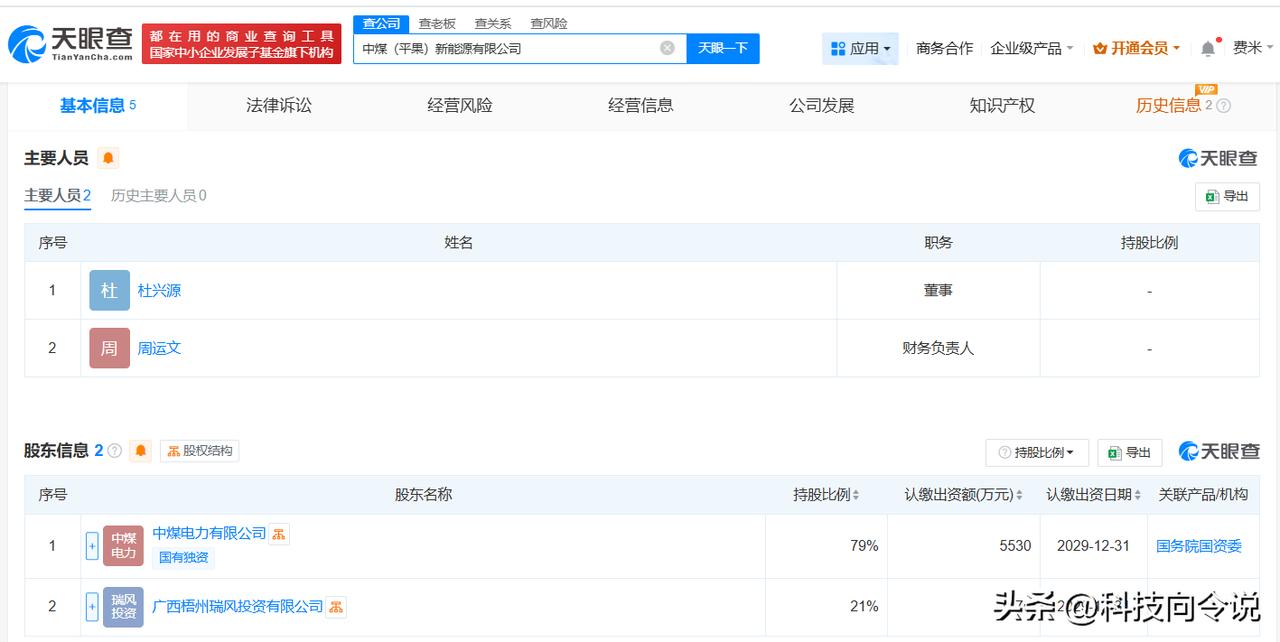Switch to the 法律诉讼 tab
1280x642 pixels.
tap(279, 106)
